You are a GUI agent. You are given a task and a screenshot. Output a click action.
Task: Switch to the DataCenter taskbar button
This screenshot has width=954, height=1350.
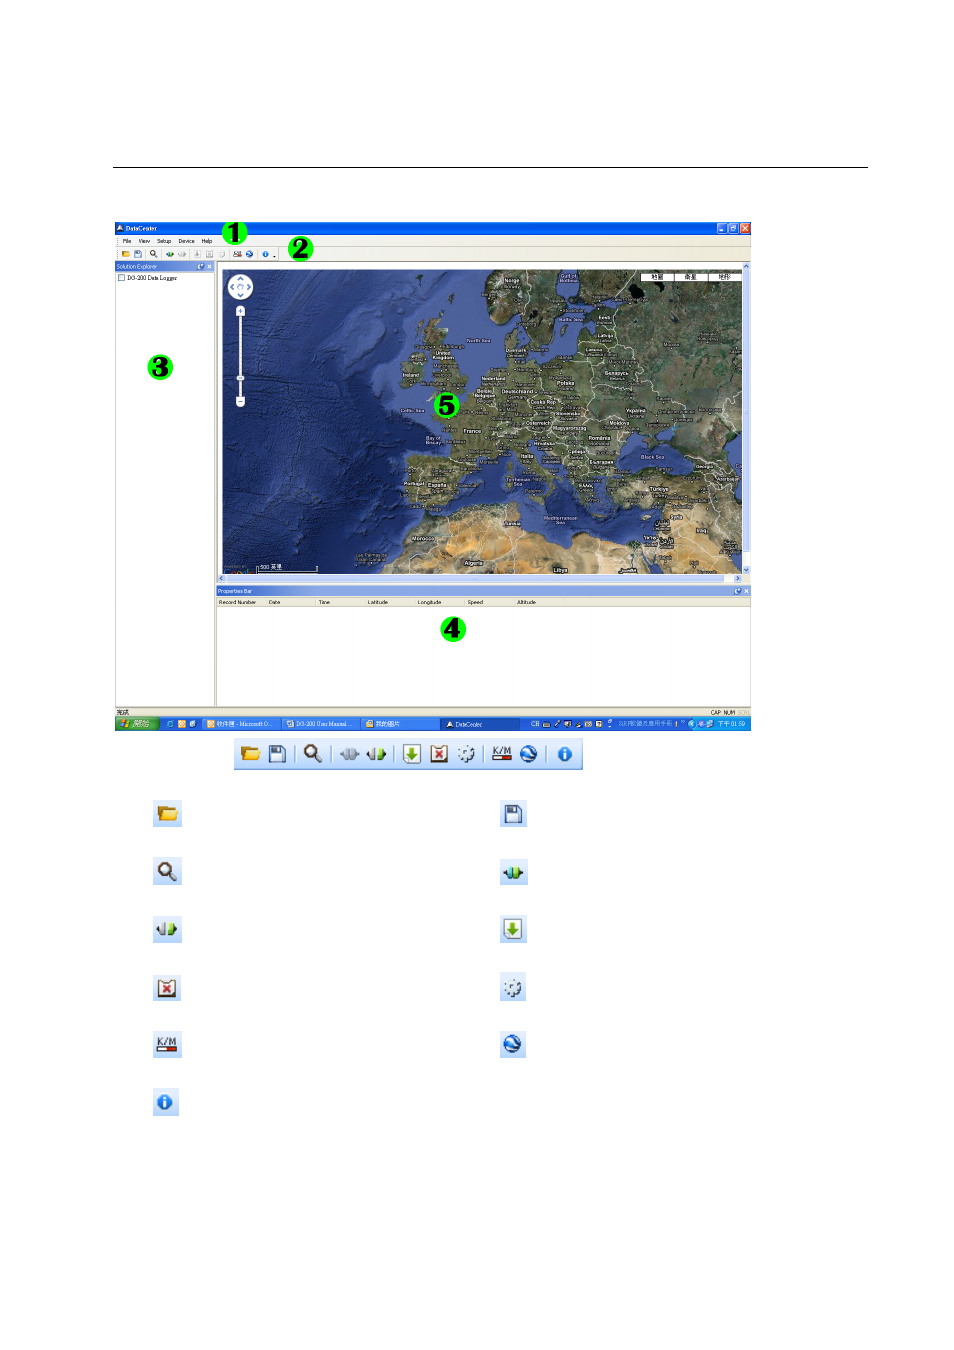(x=479, y=724)
